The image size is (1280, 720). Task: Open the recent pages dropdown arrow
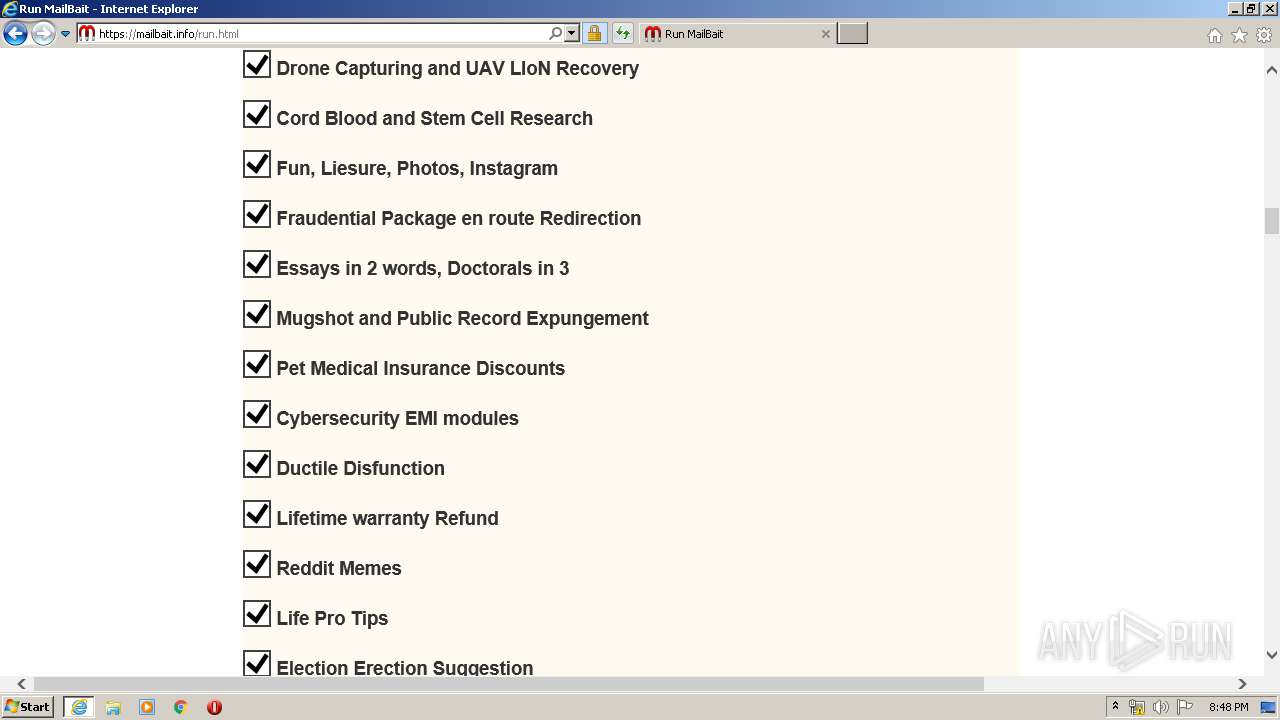pos(66,34)
